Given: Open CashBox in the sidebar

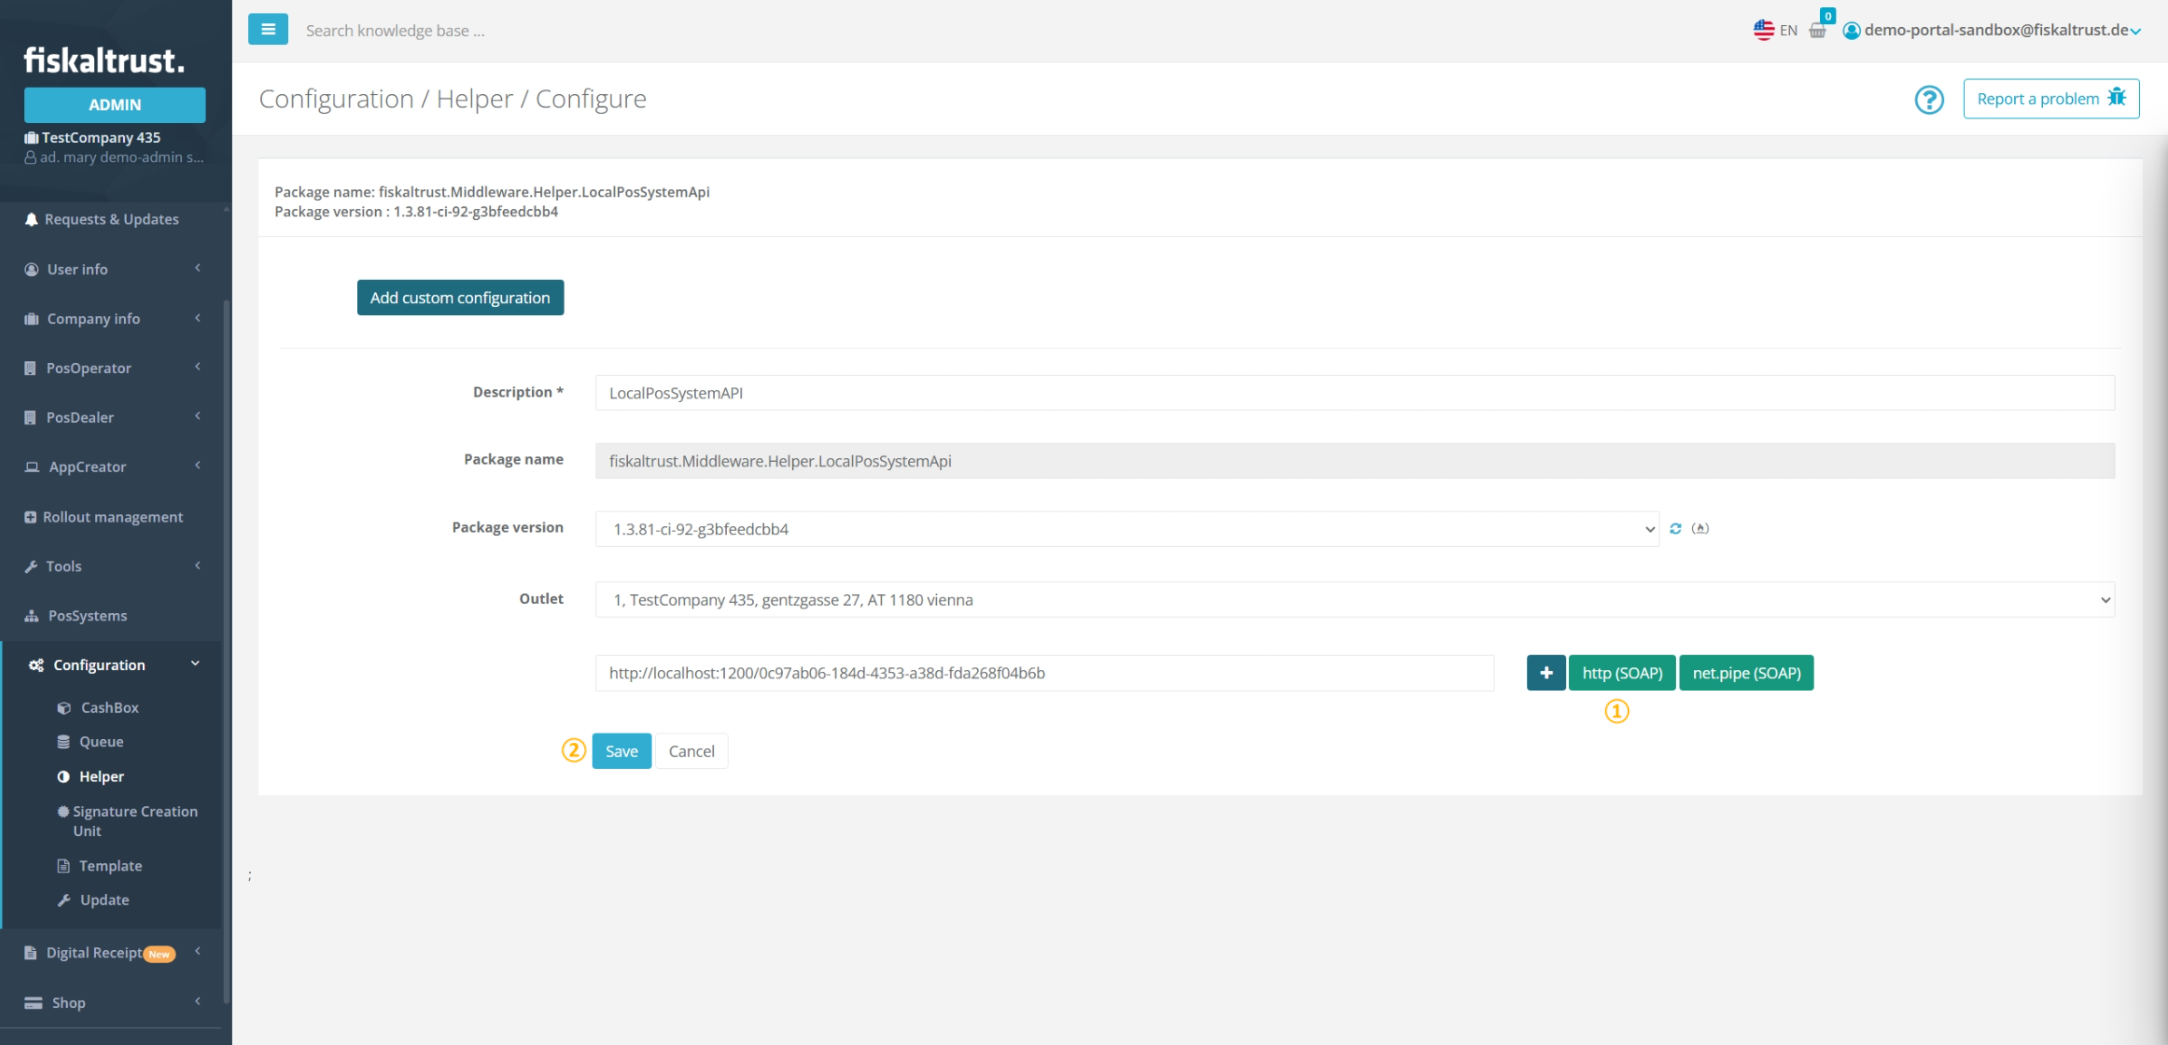Looking at the screenshot, I should pyautogui.click(x=109, y=708).
